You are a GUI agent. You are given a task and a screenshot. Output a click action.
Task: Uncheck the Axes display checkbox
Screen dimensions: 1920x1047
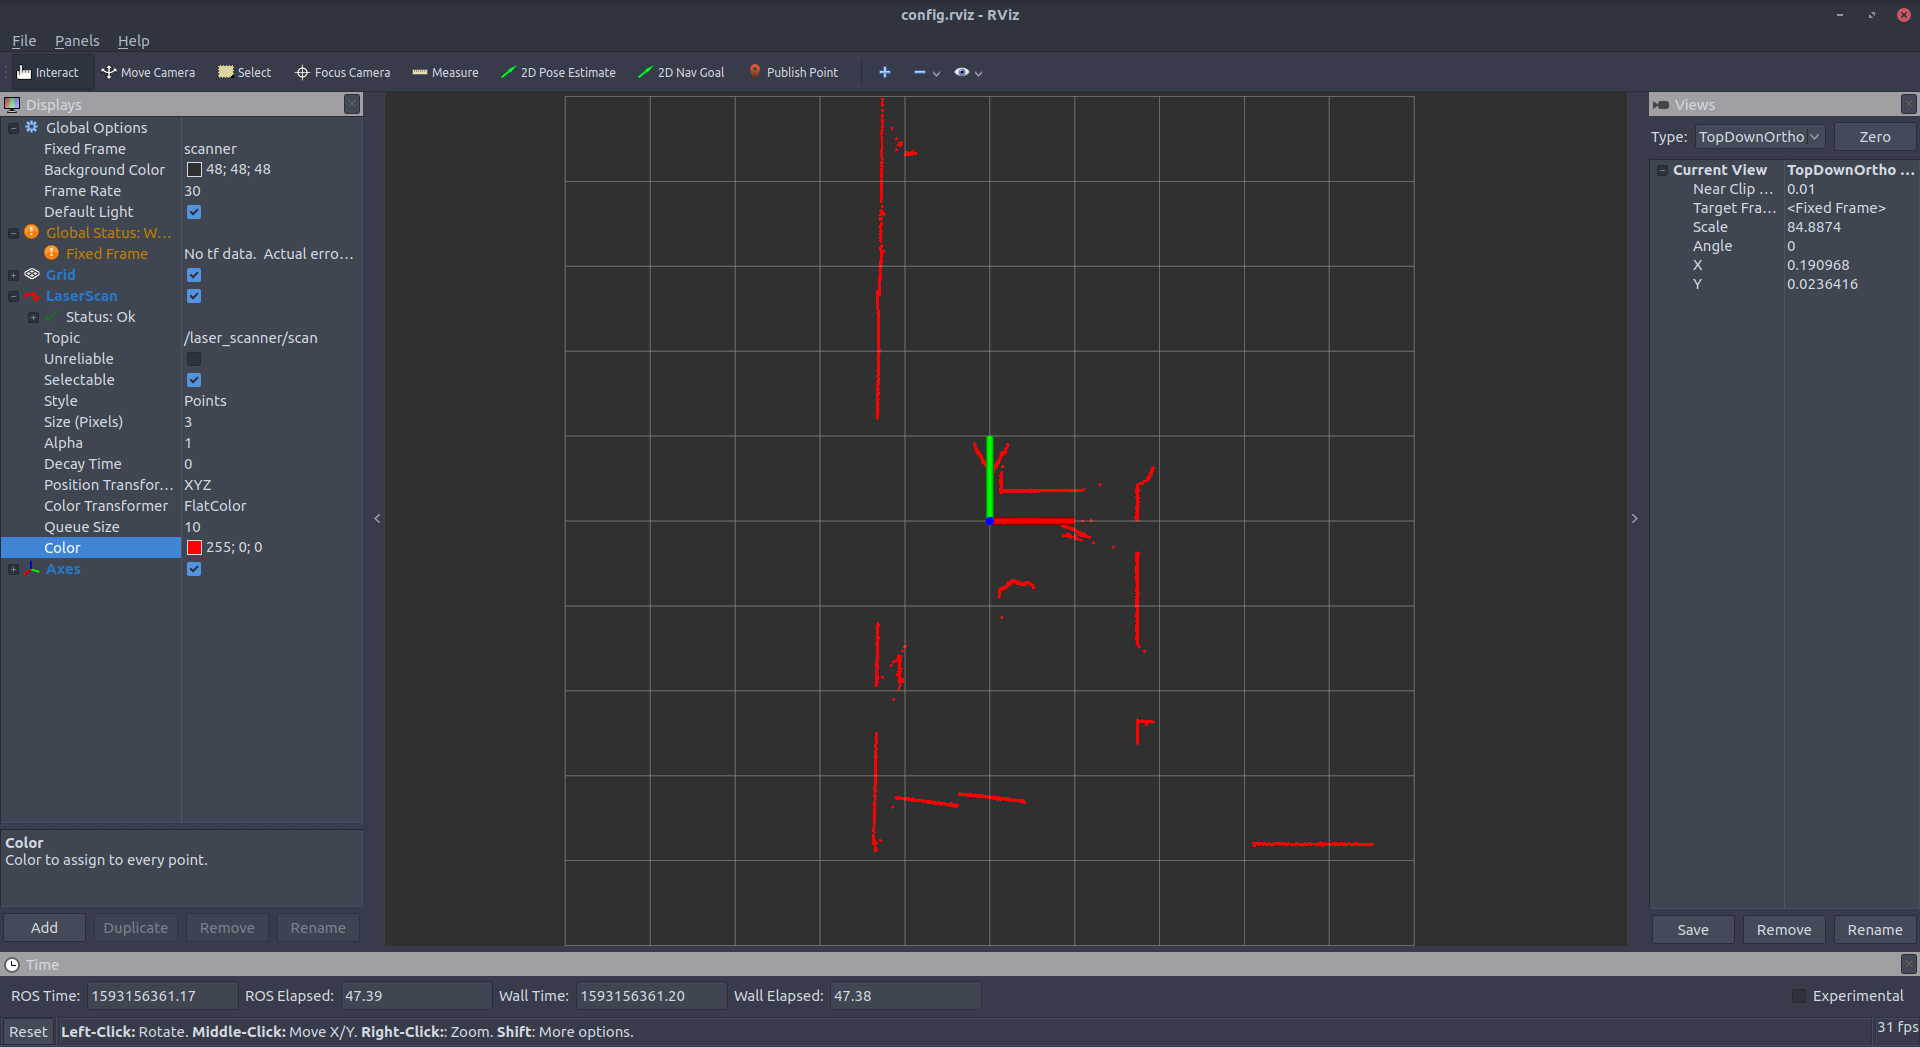[x=194, y=569]
